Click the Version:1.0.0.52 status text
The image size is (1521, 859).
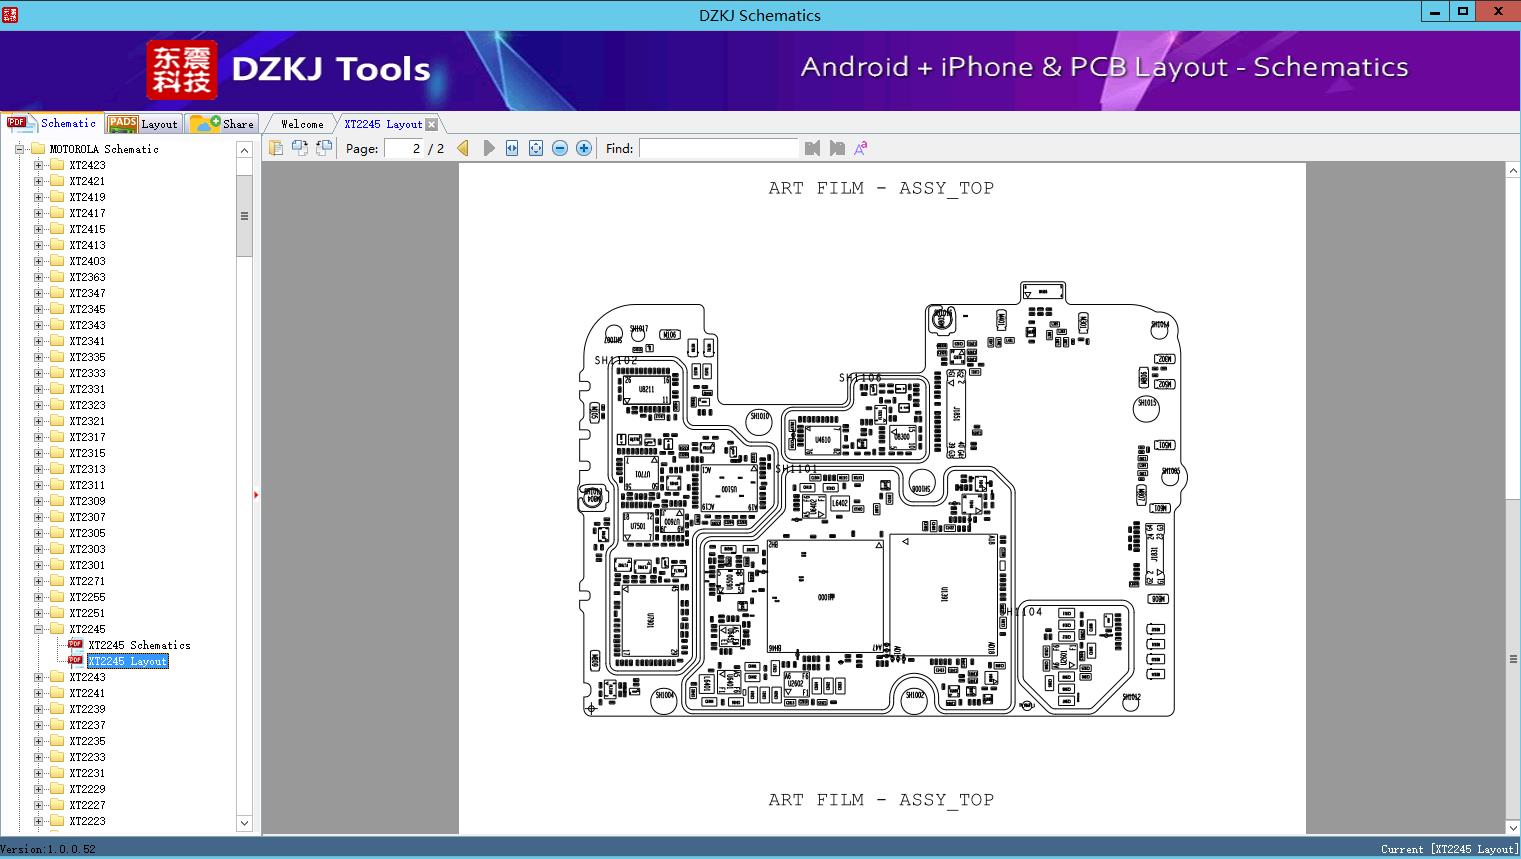click(48, 849)
